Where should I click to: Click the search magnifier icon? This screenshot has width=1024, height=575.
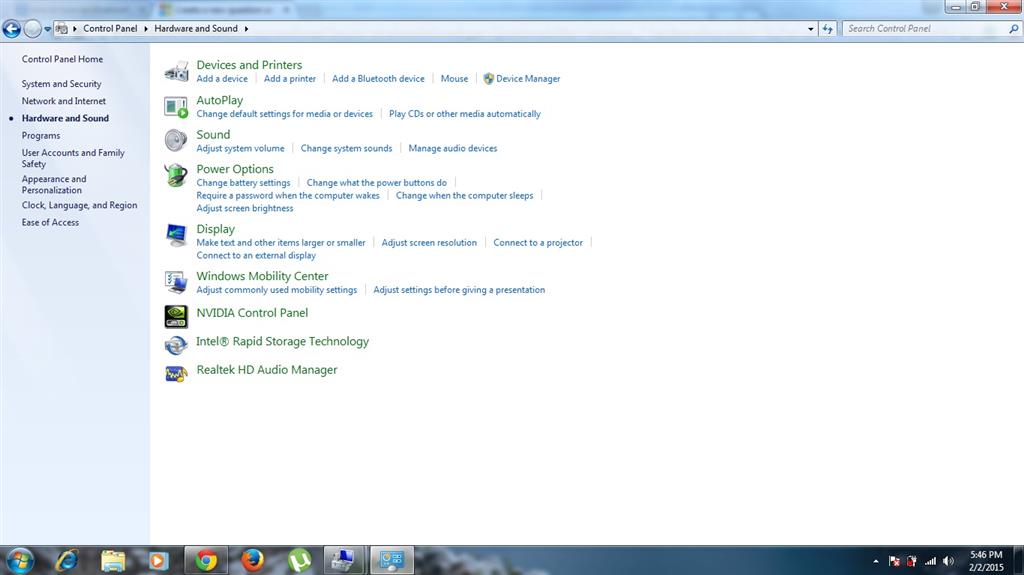coord(1014,29)
